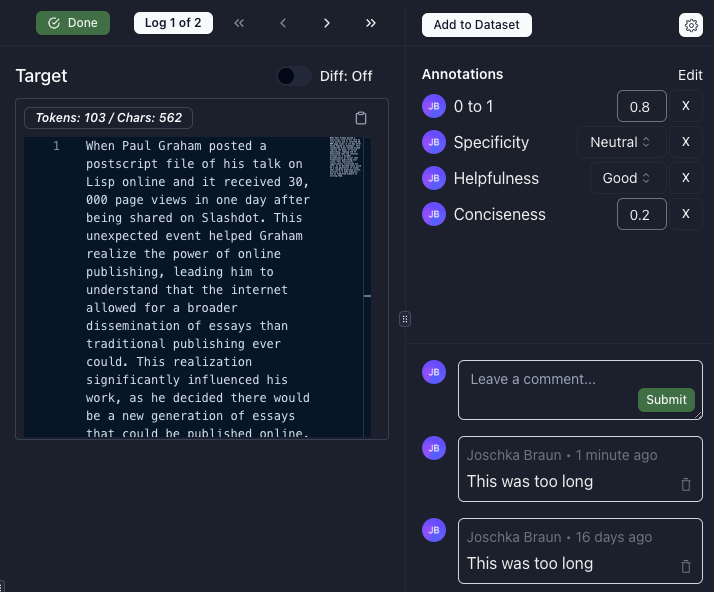The width and height of the screenshot is (714, 592).
Task: Go to previous log arrow
Action: pyautogui.click(x=283, y=23)
